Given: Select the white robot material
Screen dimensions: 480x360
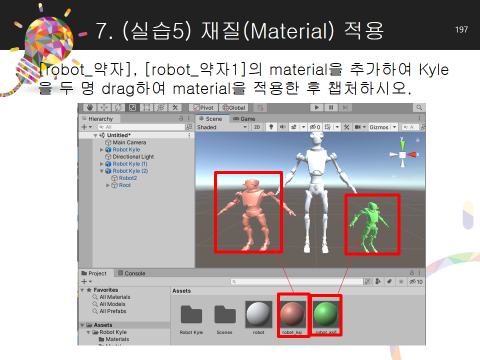Looking at the screenshot, I should 258,318.
